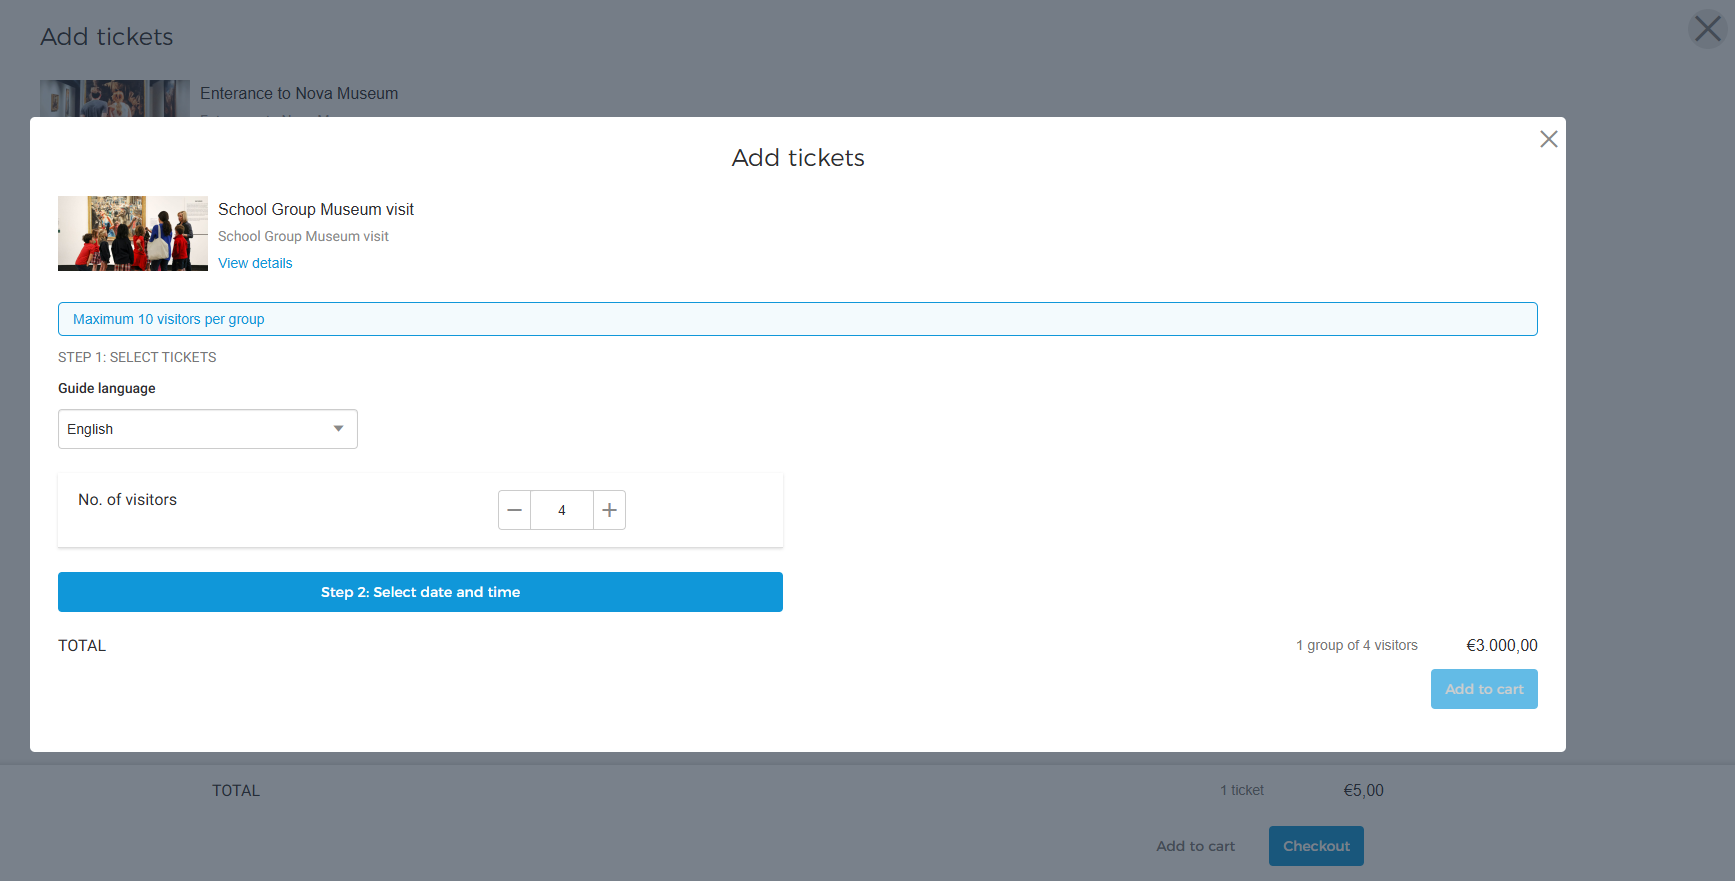Click the Checkout button
The width and height of the screenshot is (1735, 881).
click(x=1316, y=846)
